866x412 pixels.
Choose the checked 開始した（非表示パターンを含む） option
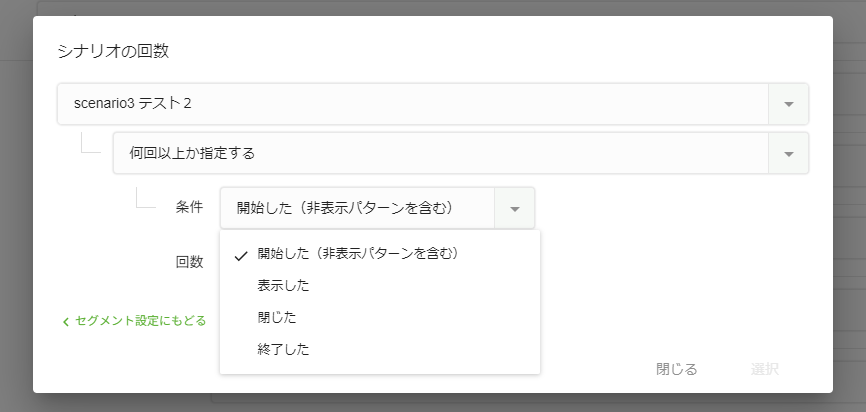[380, 254]
